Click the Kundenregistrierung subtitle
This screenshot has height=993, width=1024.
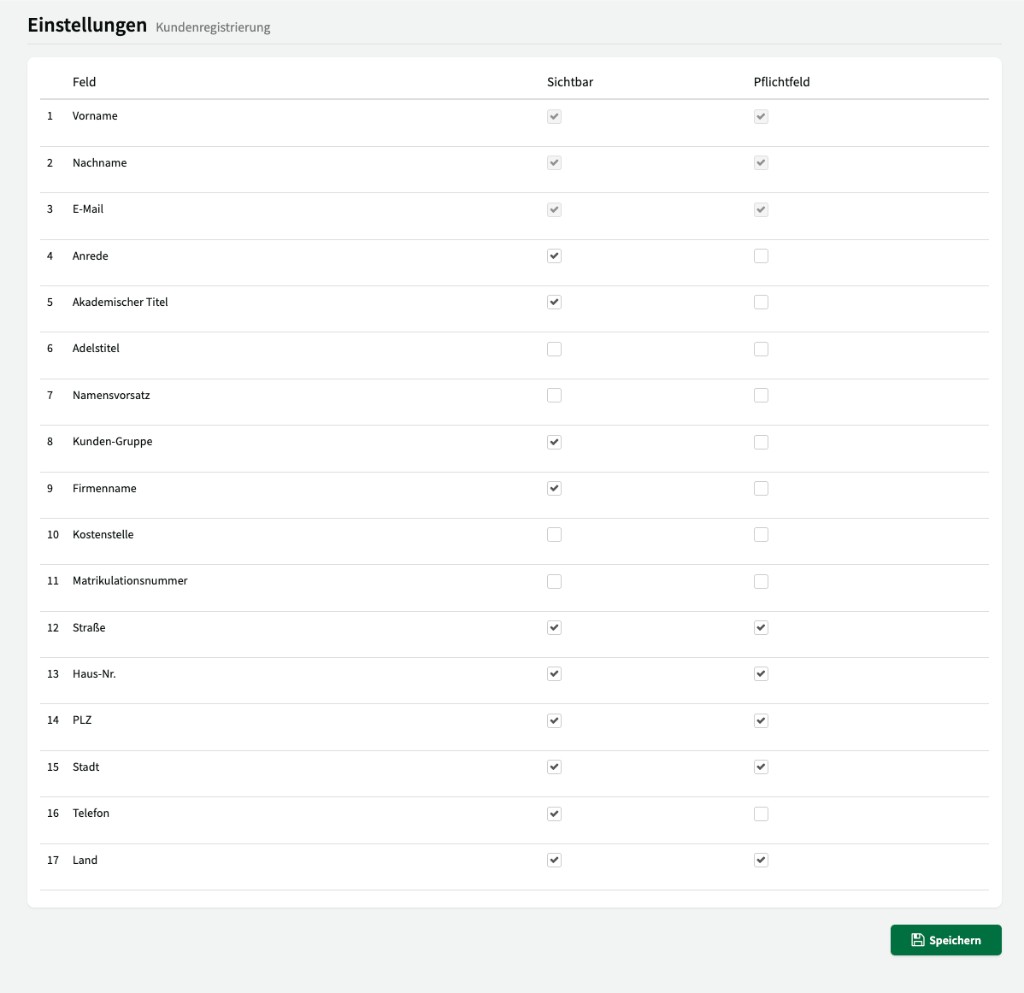(x=211, y=28)
